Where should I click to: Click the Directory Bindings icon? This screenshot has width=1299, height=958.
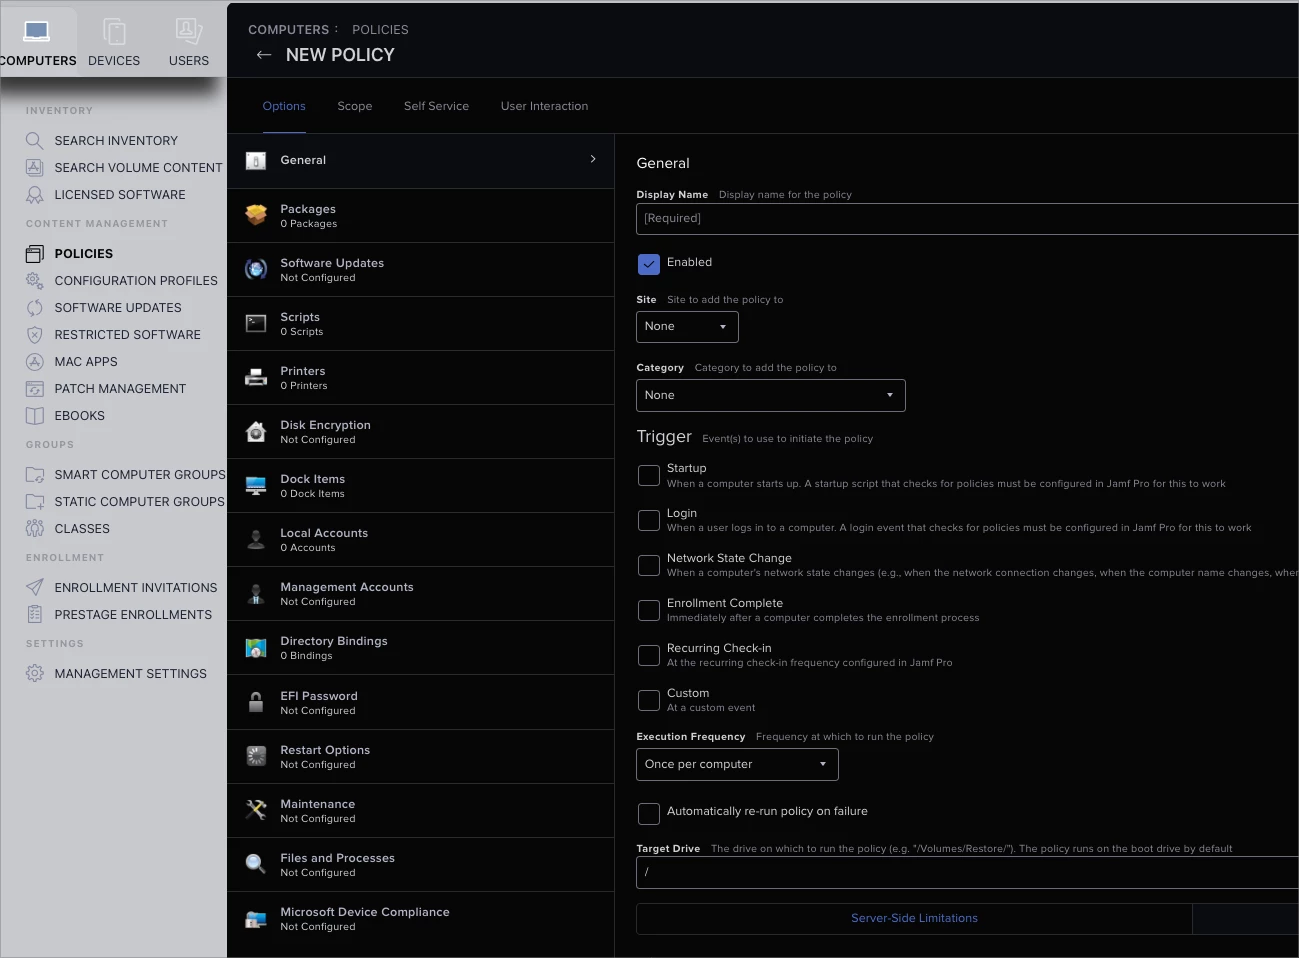pyautogui.click(x=256, y=648)
